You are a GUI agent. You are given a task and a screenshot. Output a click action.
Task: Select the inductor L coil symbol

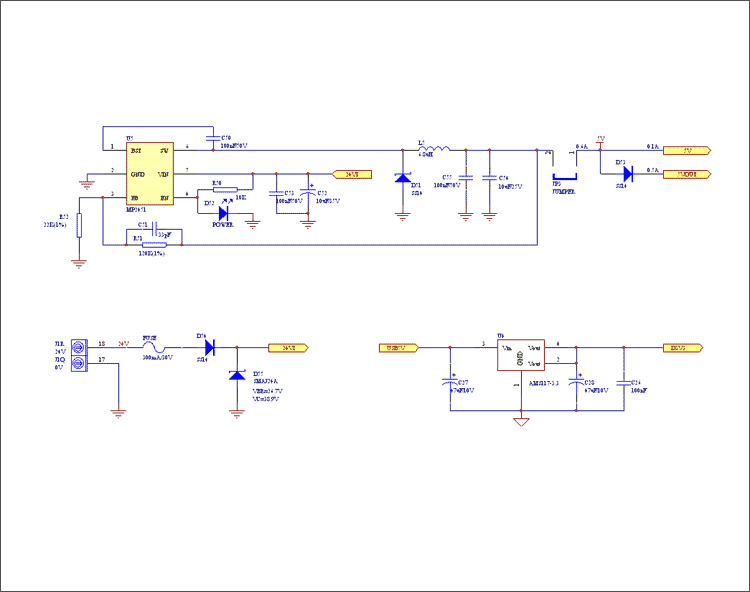click(x=436, y=149)
